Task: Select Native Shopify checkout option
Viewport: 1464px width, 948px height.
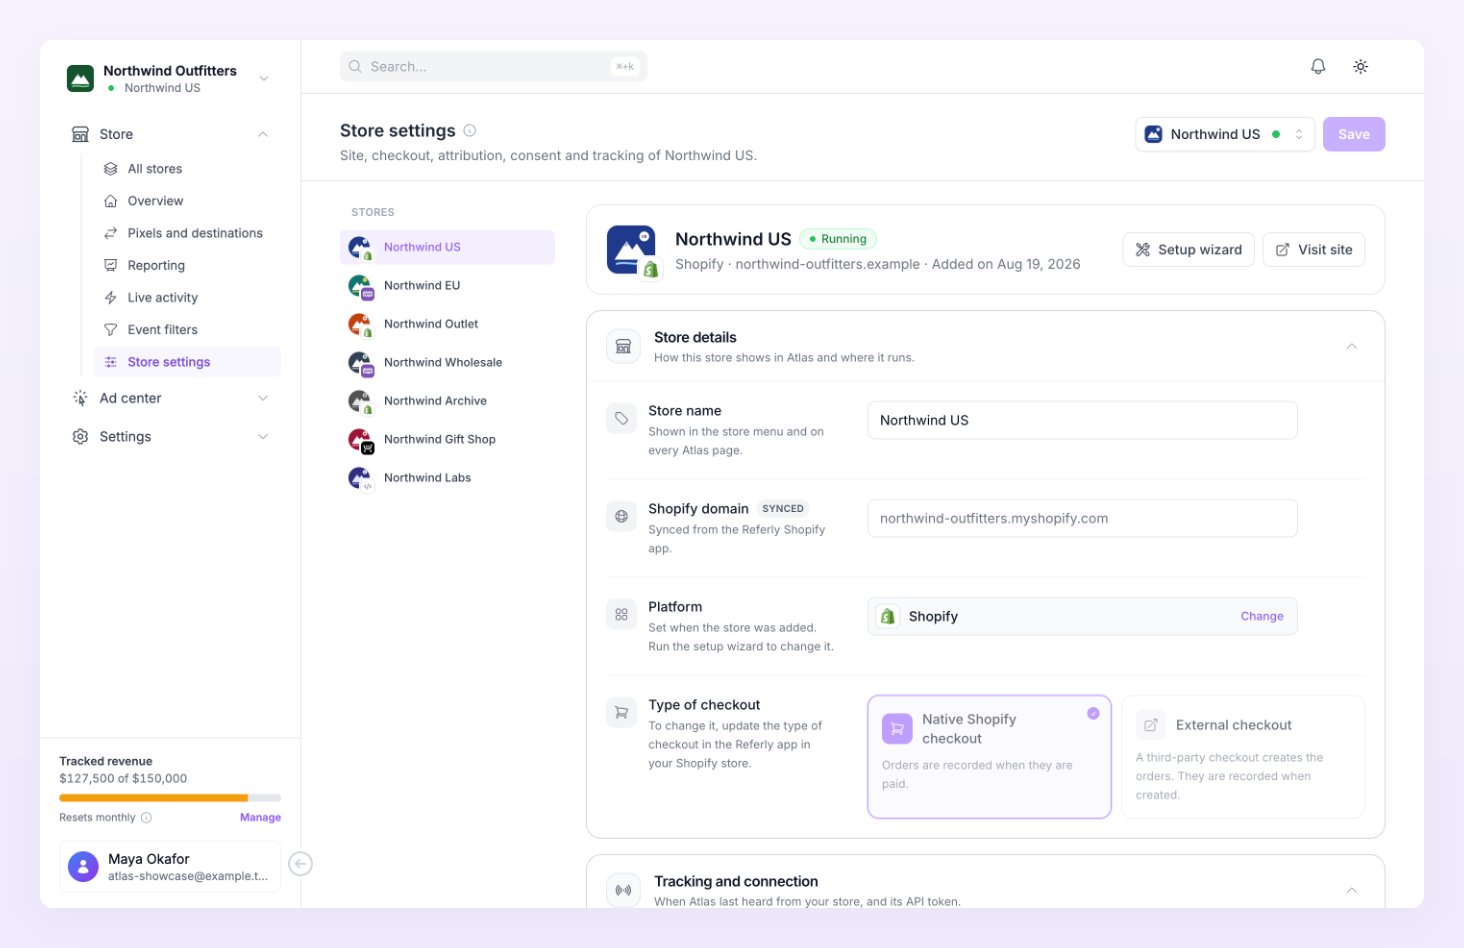Action: tap(989, 756)
